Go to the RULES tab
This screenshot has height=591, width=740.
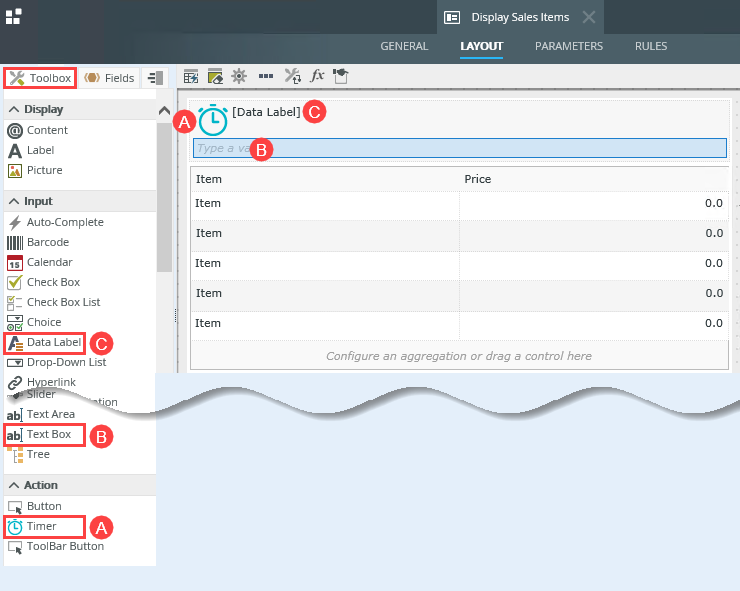point(650,46)
